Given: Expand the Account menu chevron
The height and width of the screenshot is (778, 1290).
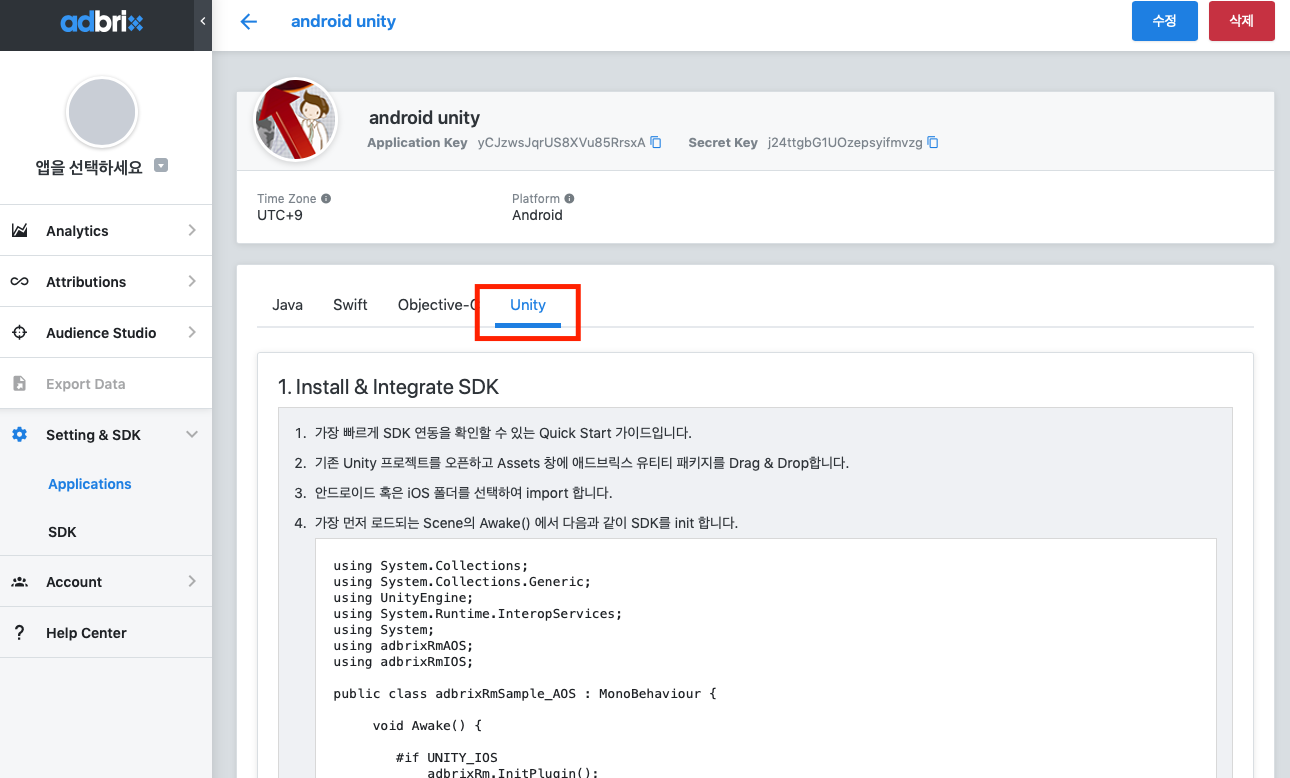Looking at the screenshot, I should (192, 581).
